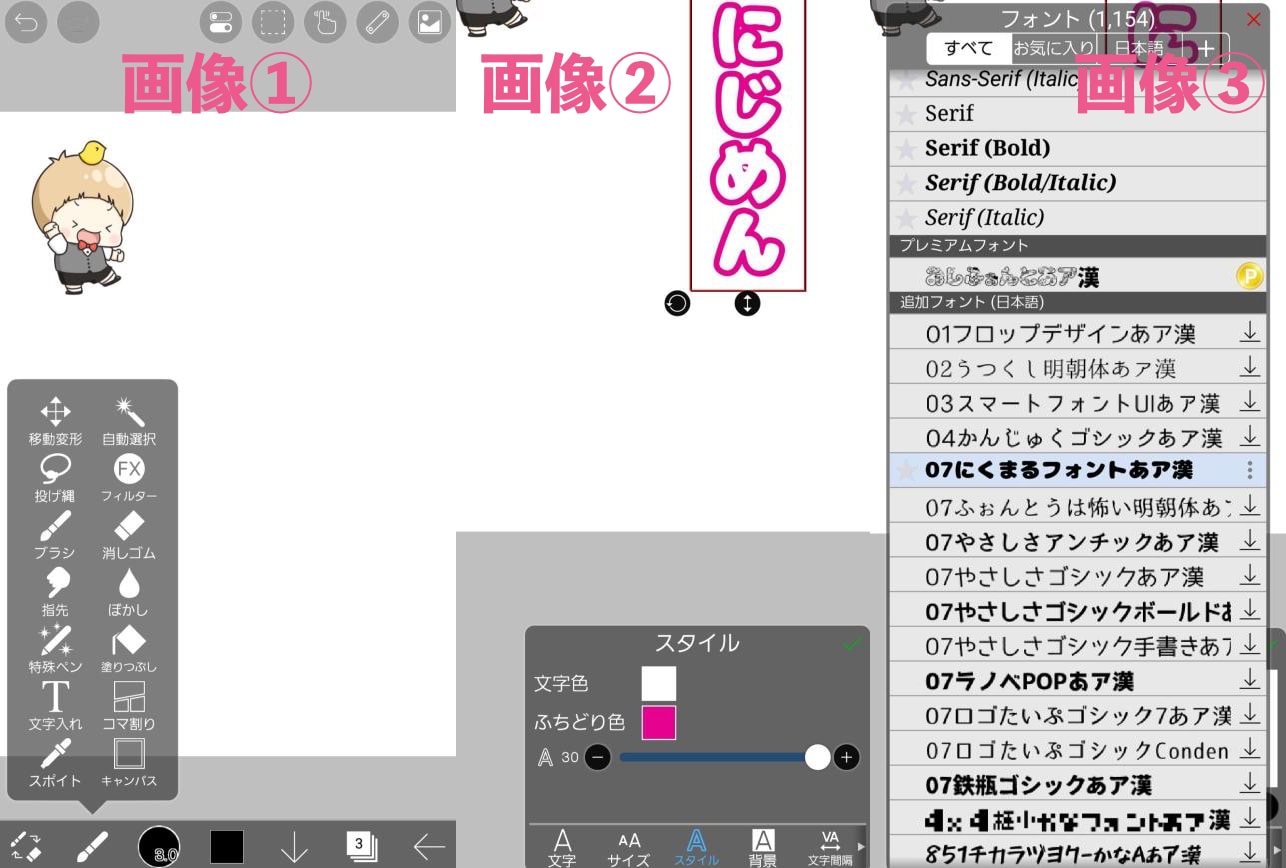Viewport: 1286px width, 868px height.
Task: Open the material image icon
Action: 430,22
